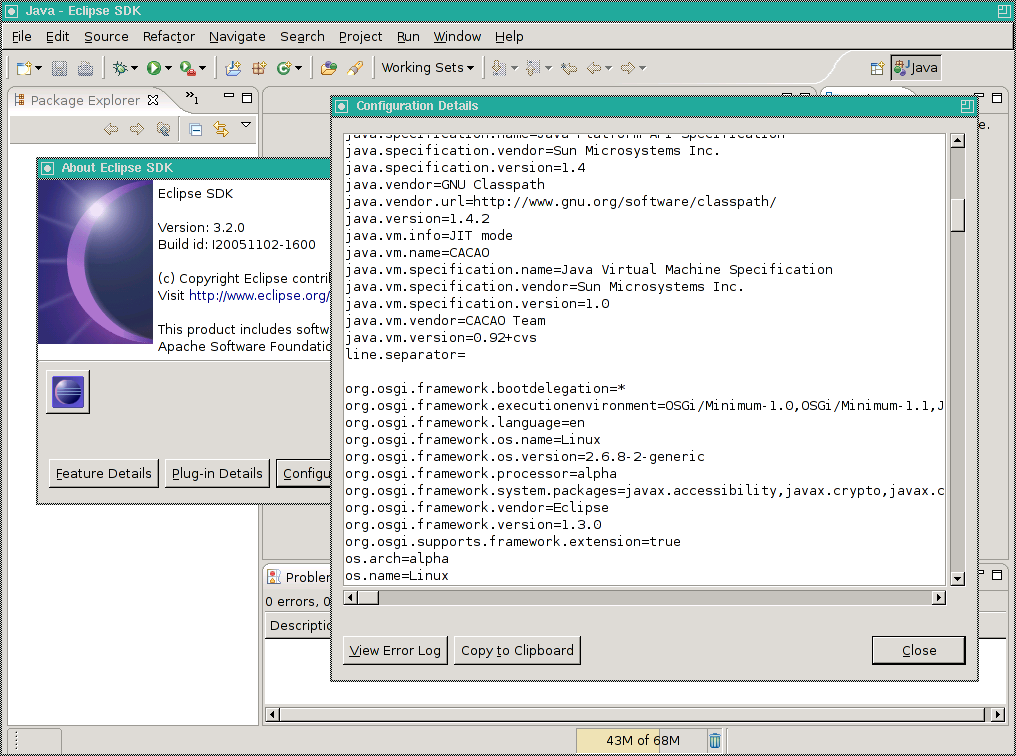Image resolution: width=1016 pixels, height=756 pixels.
Task: Click the New Java Class icon
Action: tap(284, 68)
